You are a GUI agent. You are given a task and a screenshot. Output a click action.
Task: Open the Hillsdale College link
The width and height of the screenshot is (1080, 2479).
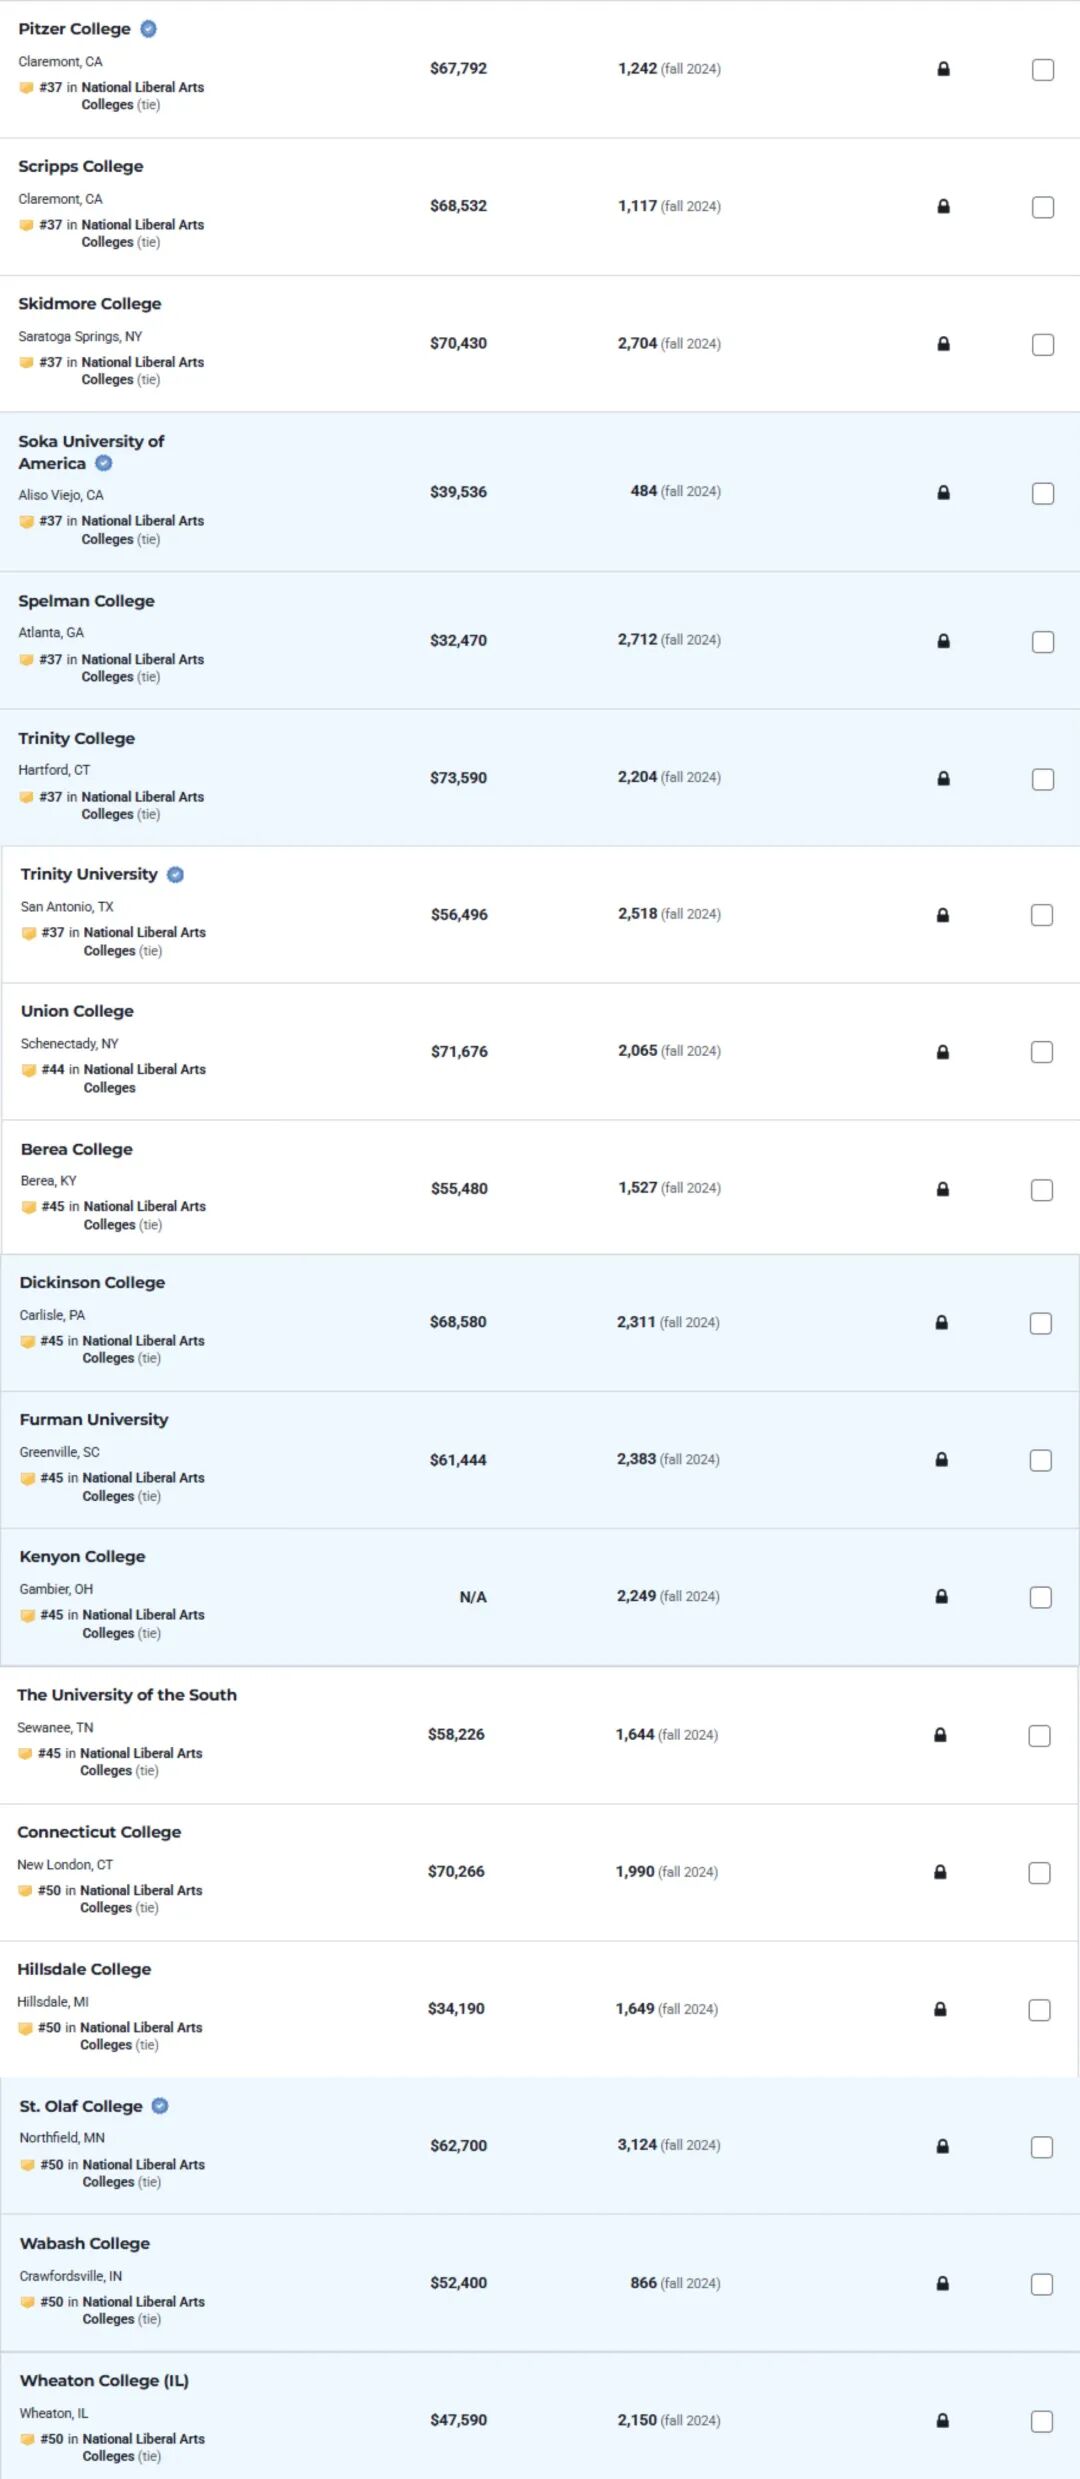click(84, 1968)
